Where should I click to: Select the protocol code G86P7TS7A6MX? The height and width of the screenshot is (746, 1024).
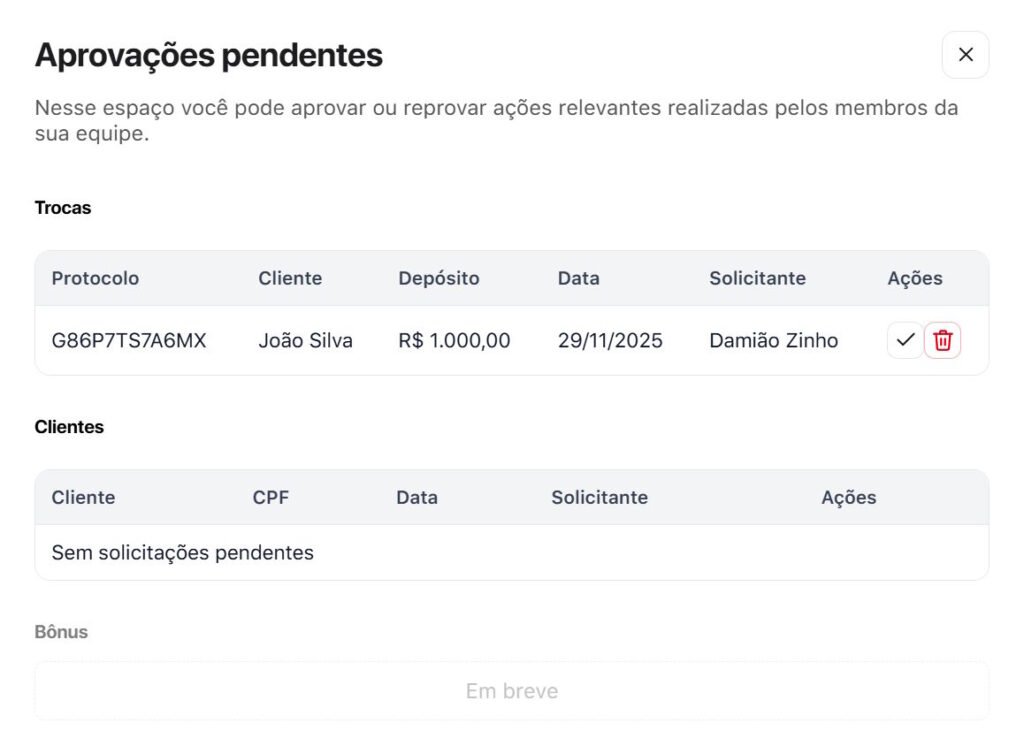tap(129, 341)
